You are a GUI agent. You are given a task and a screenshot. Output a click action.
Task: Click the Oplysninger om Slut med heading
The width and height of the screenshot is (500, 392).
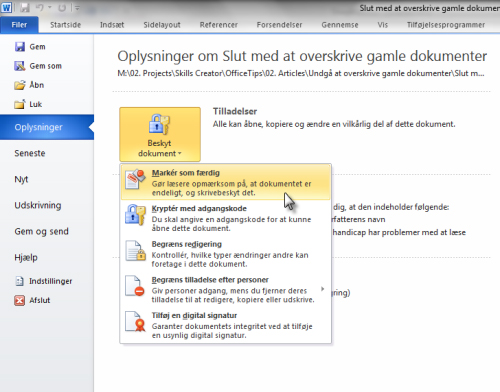302,56
